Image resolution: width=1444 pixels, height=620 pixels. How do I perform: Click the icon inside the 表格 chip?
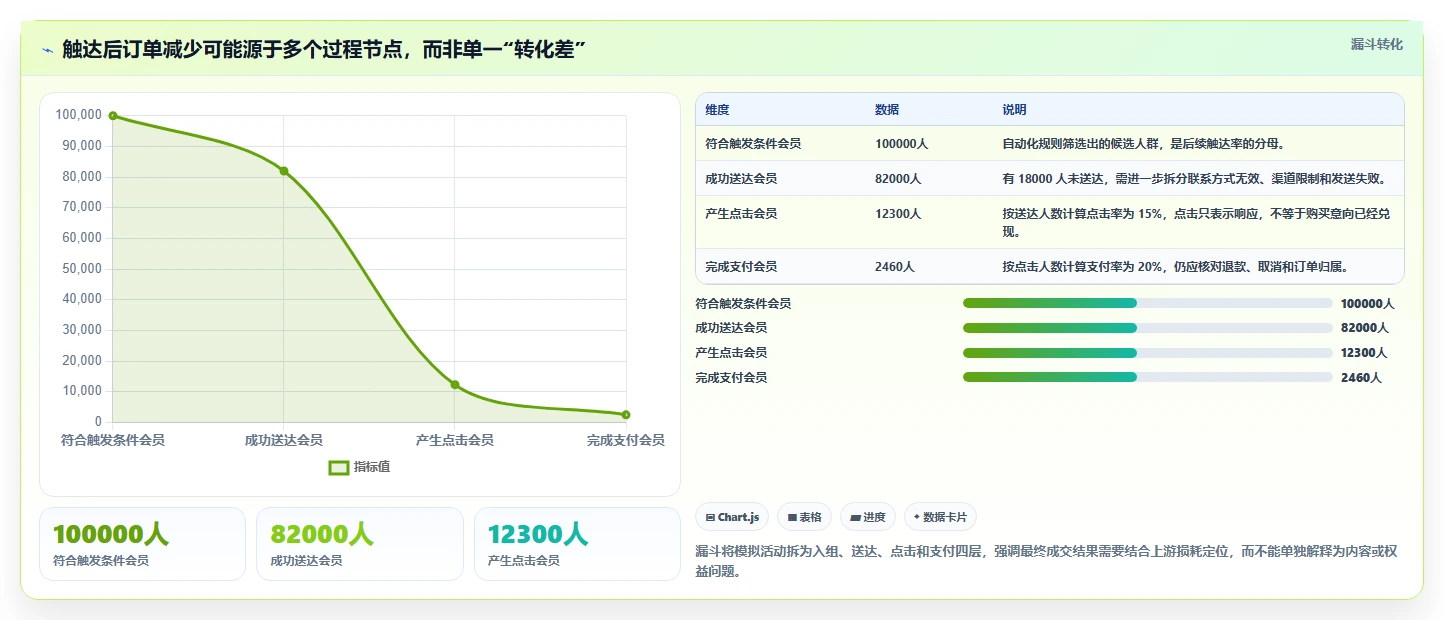(x=792, y=518)
